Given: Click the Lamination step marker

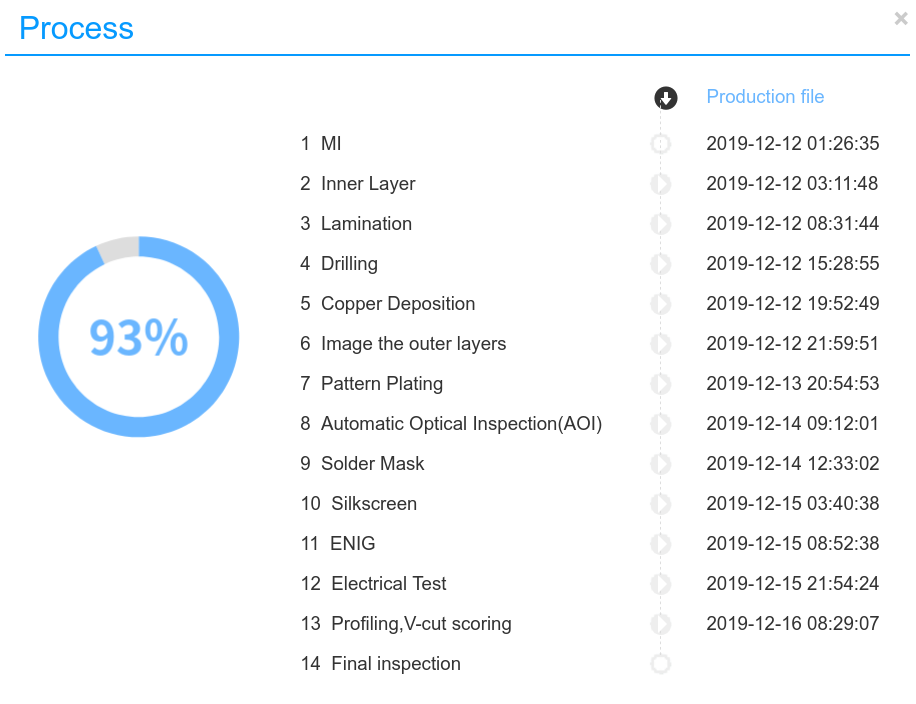Looking at the screenshot, I should pos(661,224).
